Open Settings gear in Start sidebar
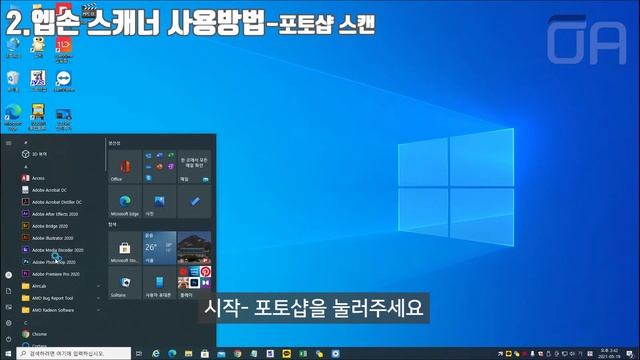 tap(9, 323)
